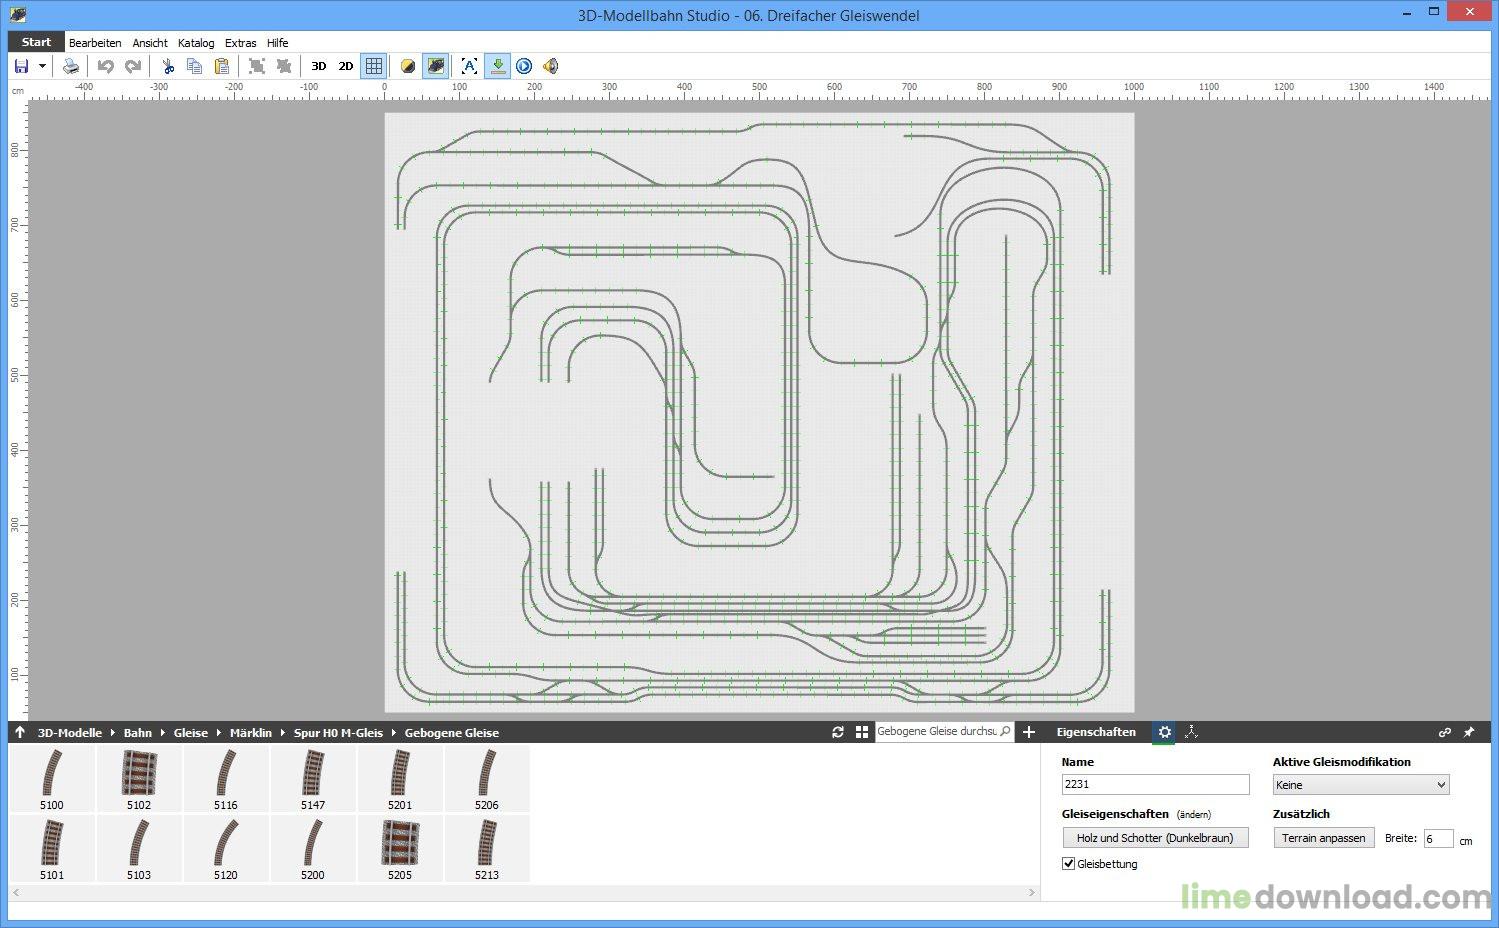The height and width of the screenshot is (928, 1499).
Task: Open the Katalog menu
Action: (196, 43)
